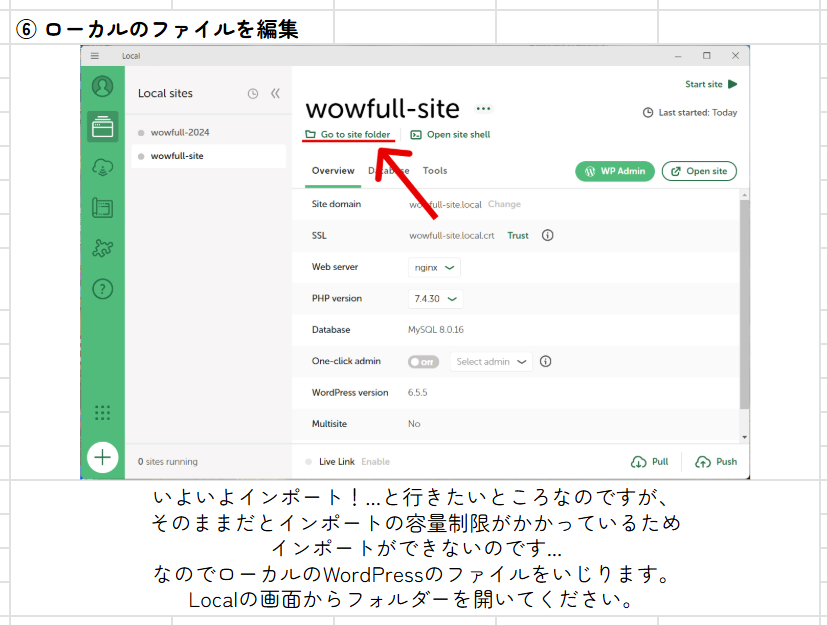
Task: Open the Web server nginx dropdown
Action: 433,267
